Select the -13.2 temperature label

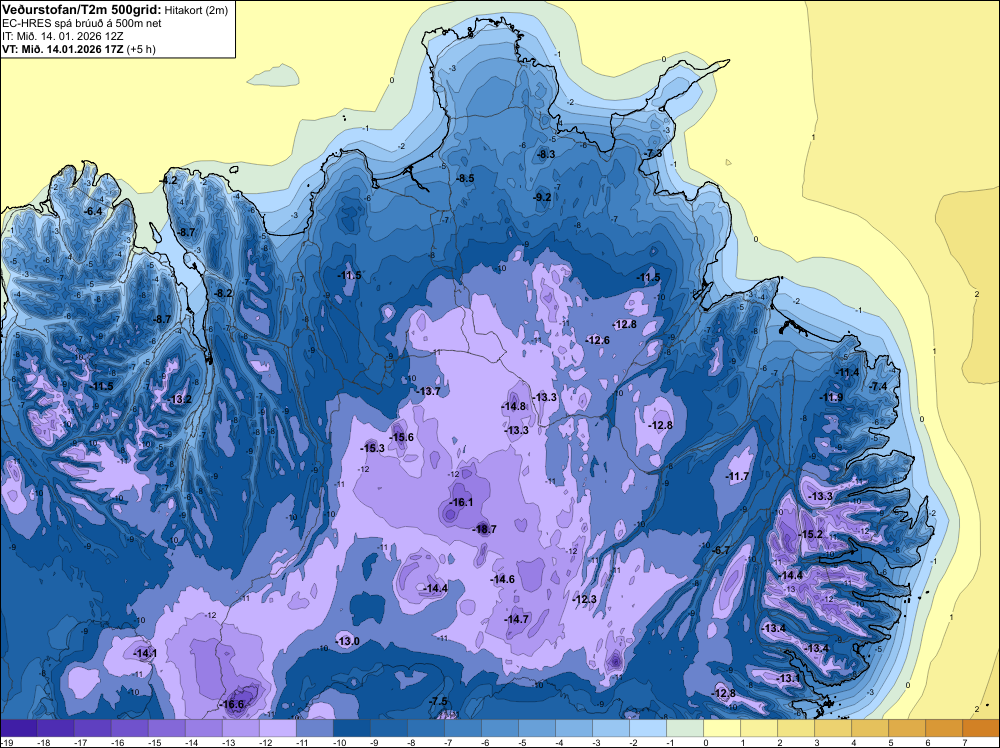click(x=180, y=399)
